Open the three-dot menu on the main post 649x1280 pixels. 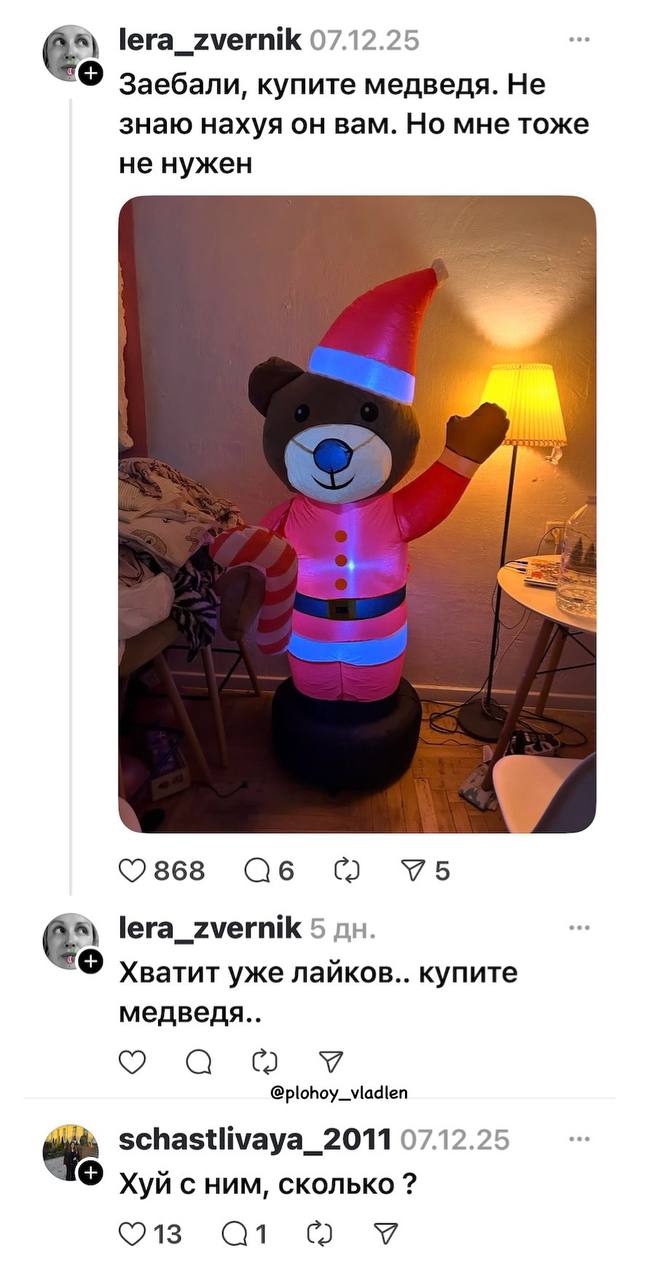click(579, 40)
